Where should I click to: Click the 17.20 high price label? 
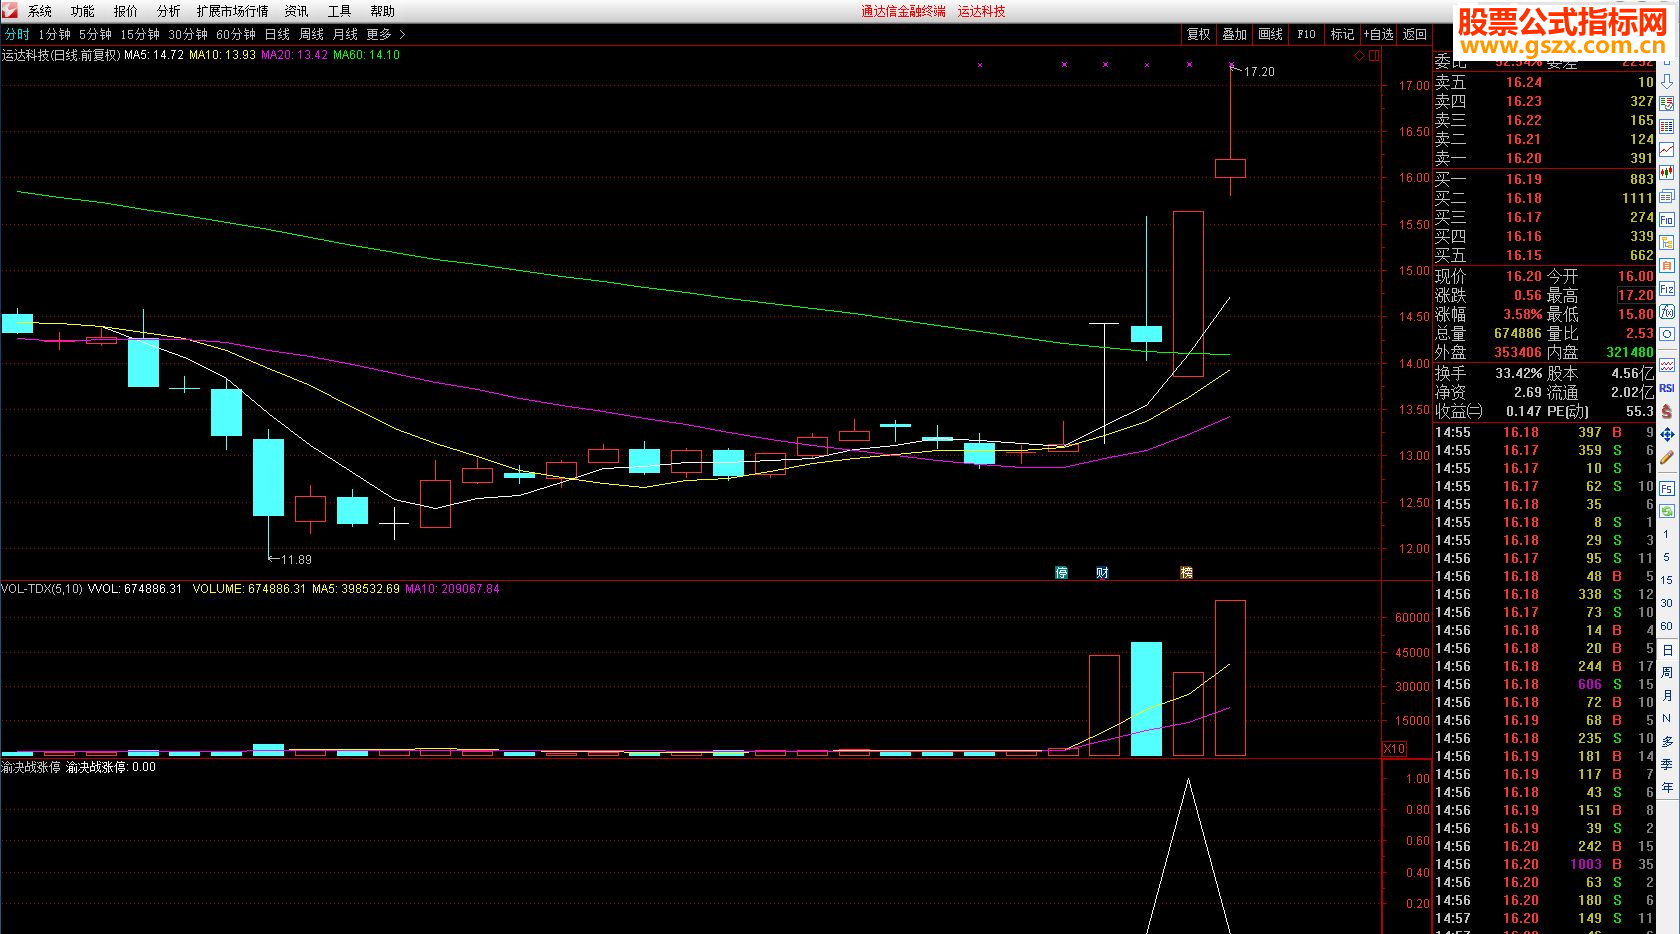(1259, 72)
